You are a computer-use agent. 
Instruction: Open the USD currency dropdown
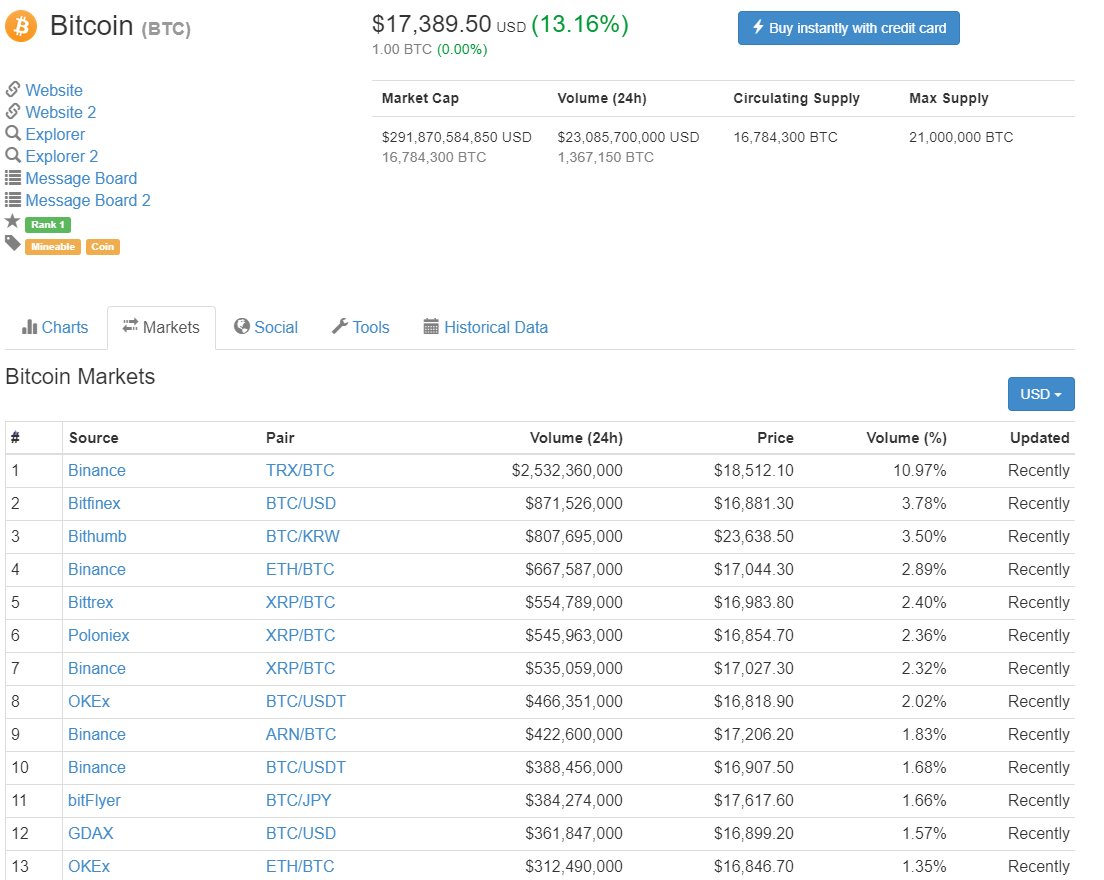(1041, 394)
